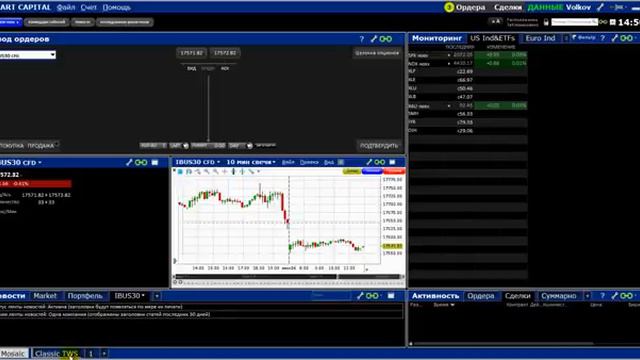
Task: Open wrench settings in news panel
Action: pyautogui.click(x=360, y=296)
